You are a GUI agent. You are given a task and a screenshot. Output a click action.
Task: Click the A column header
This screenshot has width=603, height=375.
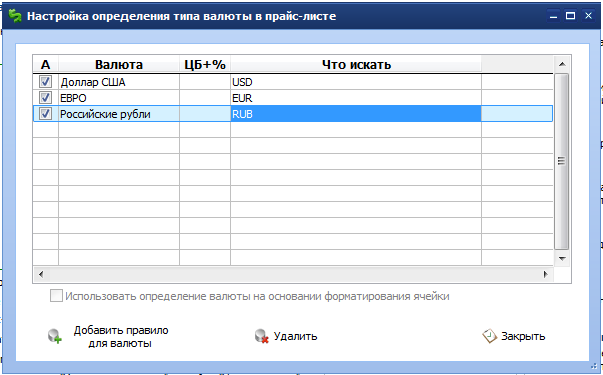coord(45,64)
